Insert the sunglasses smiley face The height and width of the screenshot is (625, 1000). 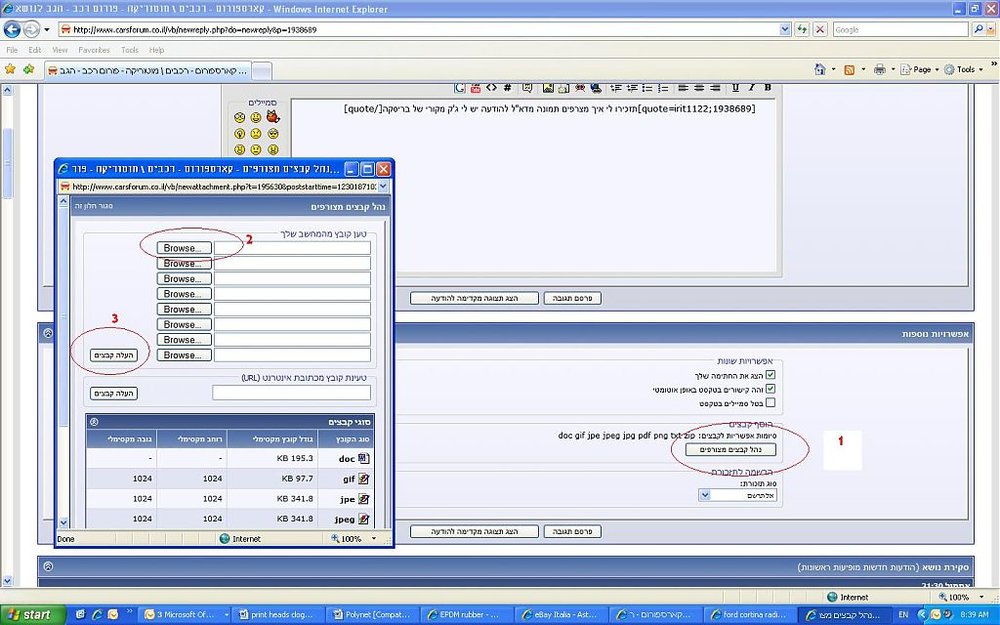(273, 133)
